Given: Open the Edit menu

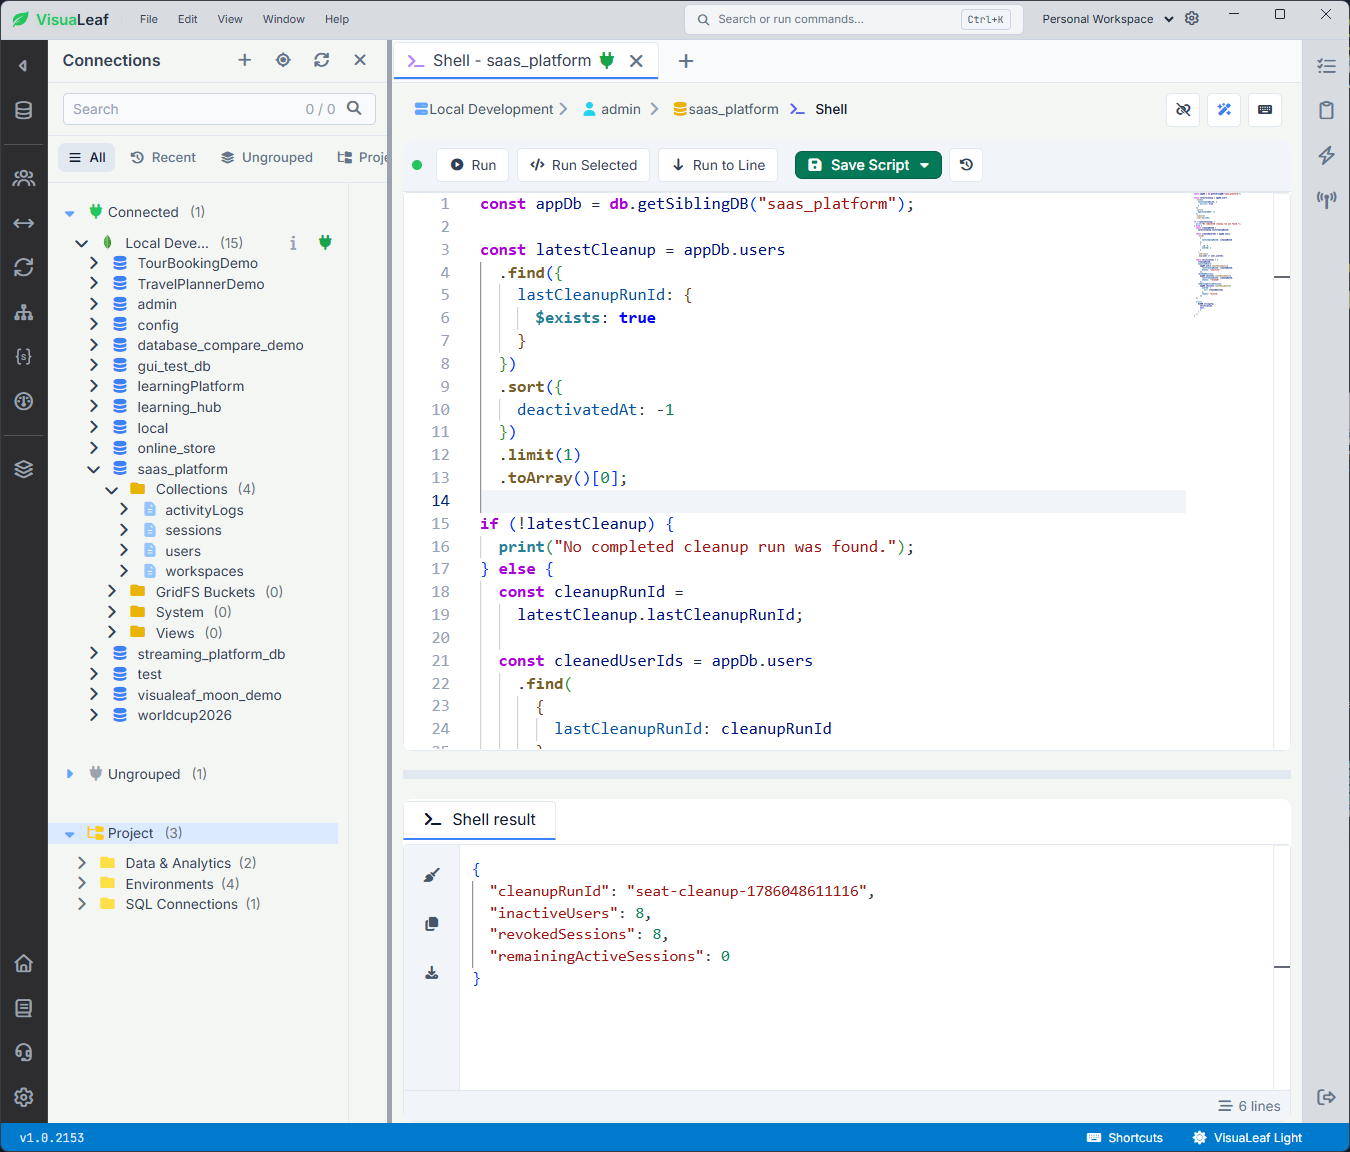Looking at the screenshot, I should point(188,19).
